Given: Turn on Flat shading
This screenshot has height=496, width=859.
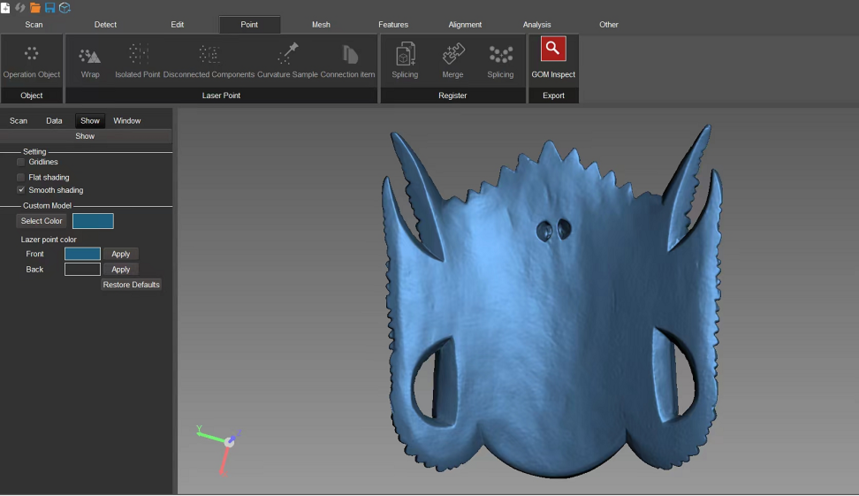Looking at the screenshot, I should [x=21, y=178].
